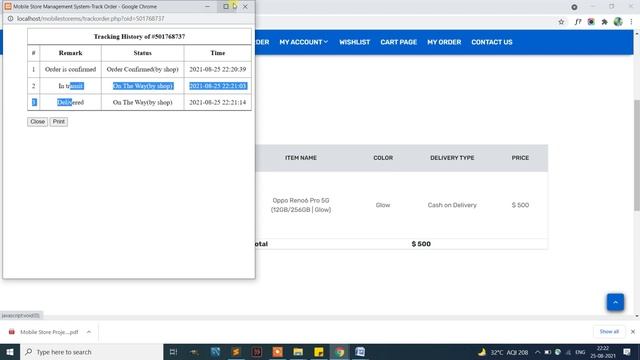
Task: Click the 'In transit' remark cell
Action: pos(70,86)
